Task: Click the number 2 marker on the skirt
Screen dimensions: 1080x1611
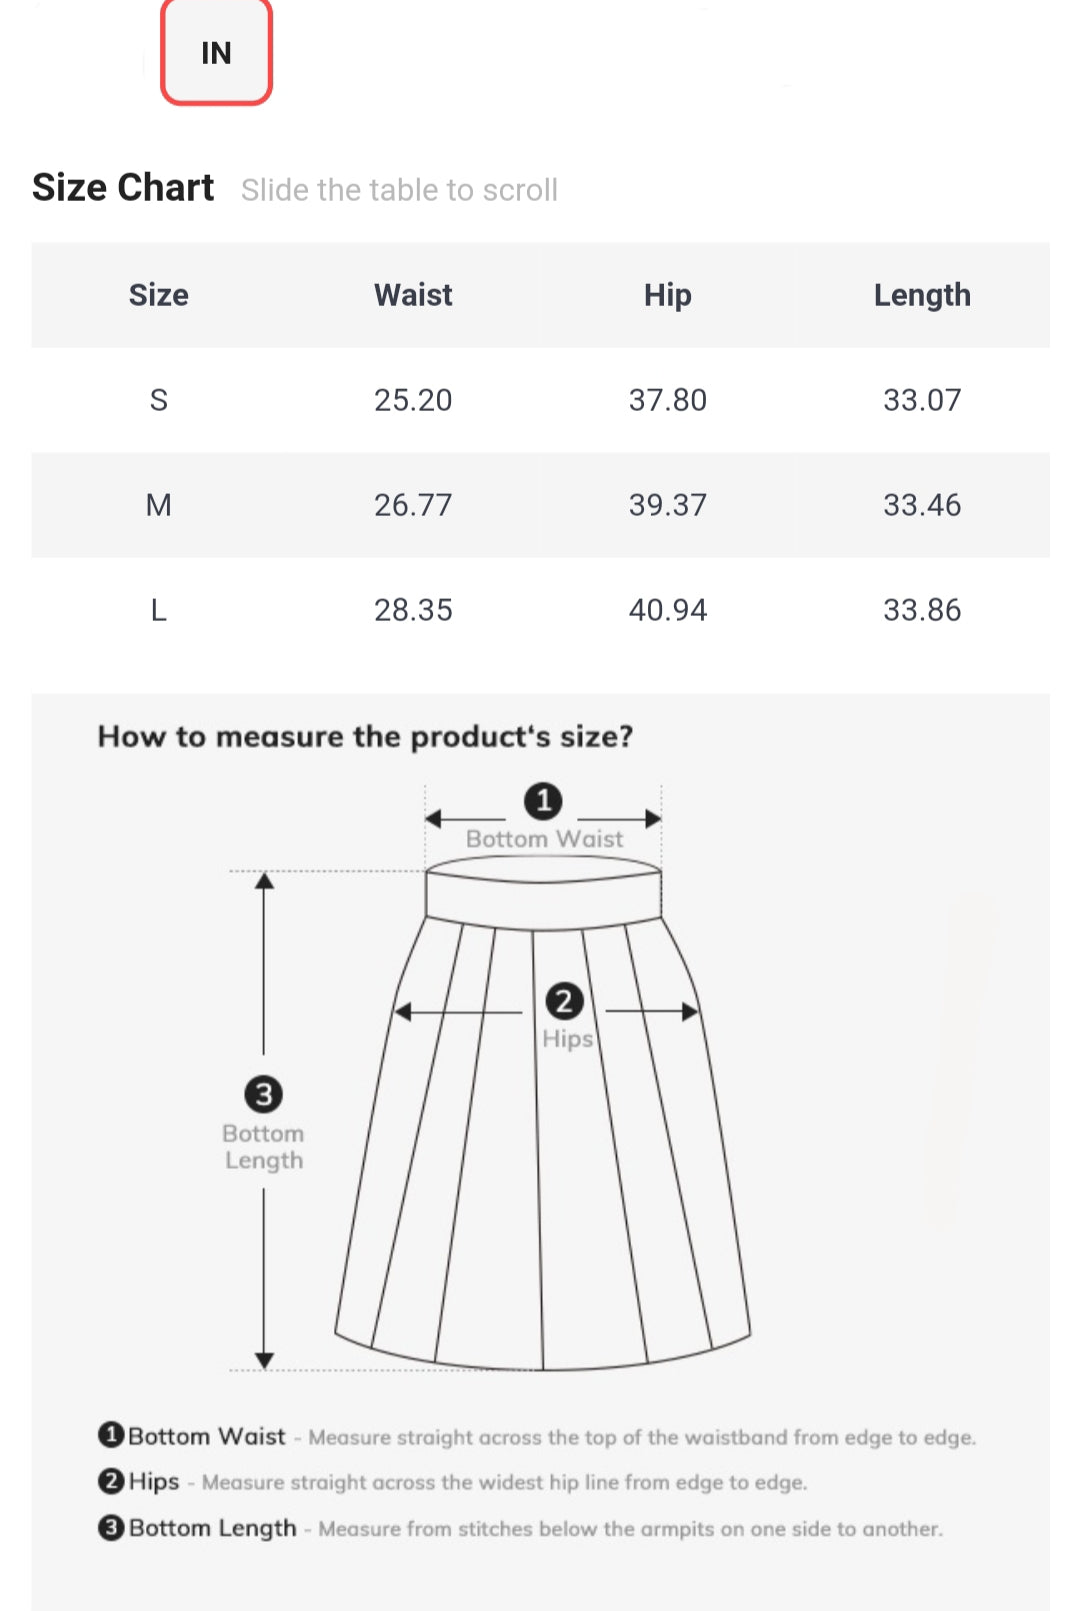Action: coord(564,1001)
